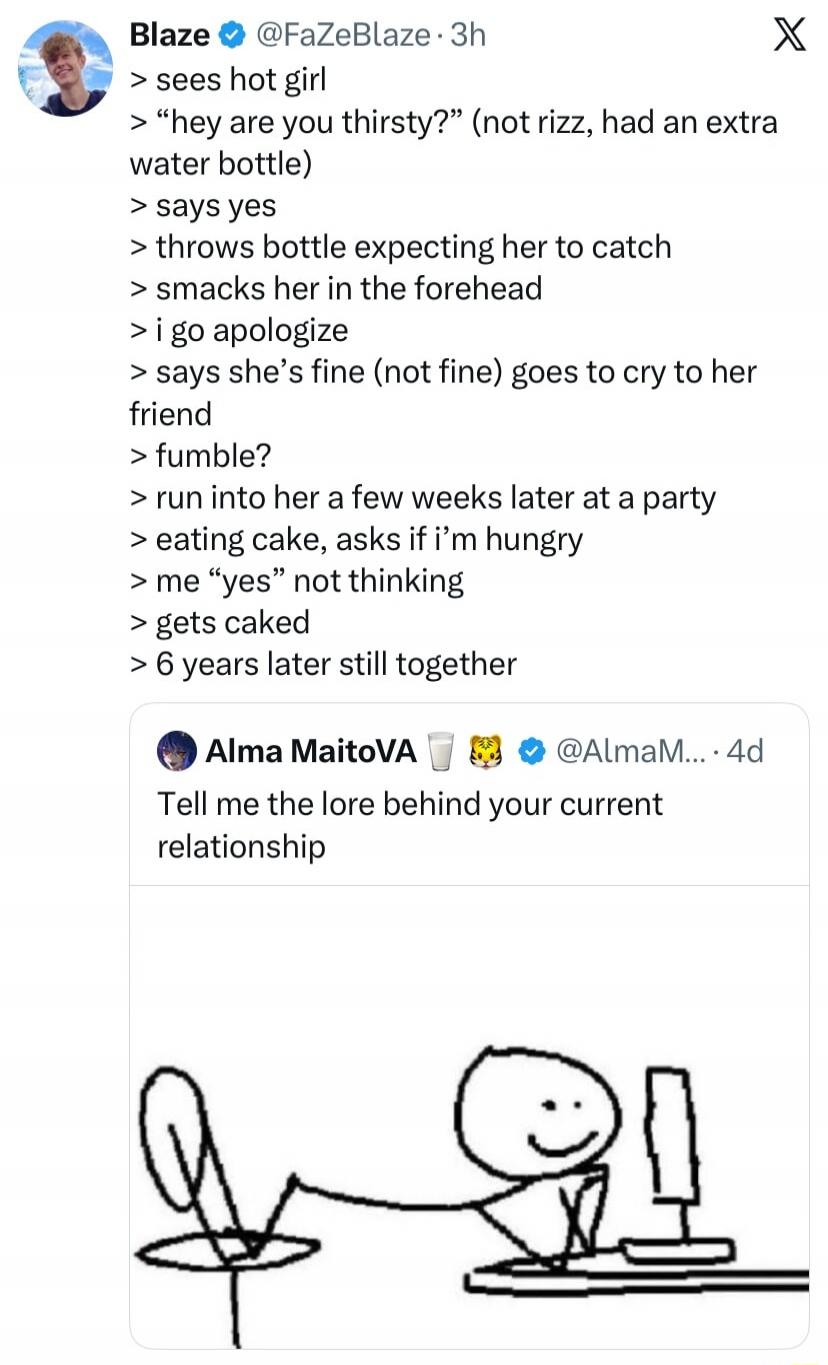The image size is (828, 1365).
Task: Click the milk glass emoji
Action: (440, 750)
